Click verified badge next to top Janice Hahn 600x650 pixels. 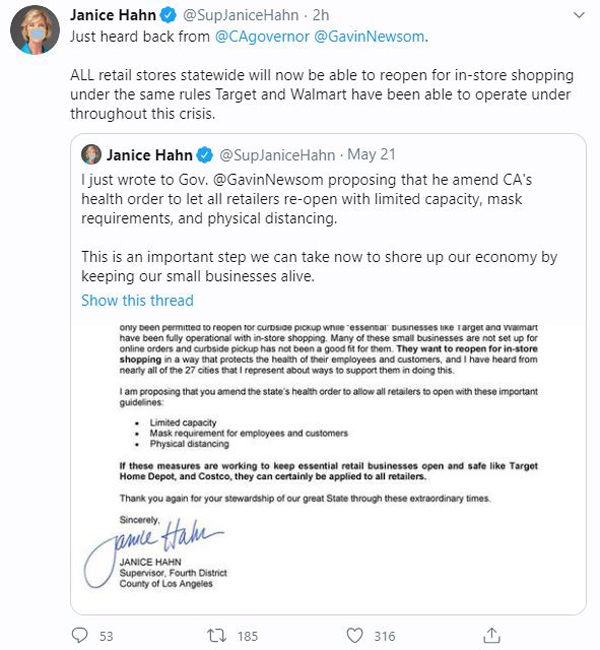pos(168,15)
